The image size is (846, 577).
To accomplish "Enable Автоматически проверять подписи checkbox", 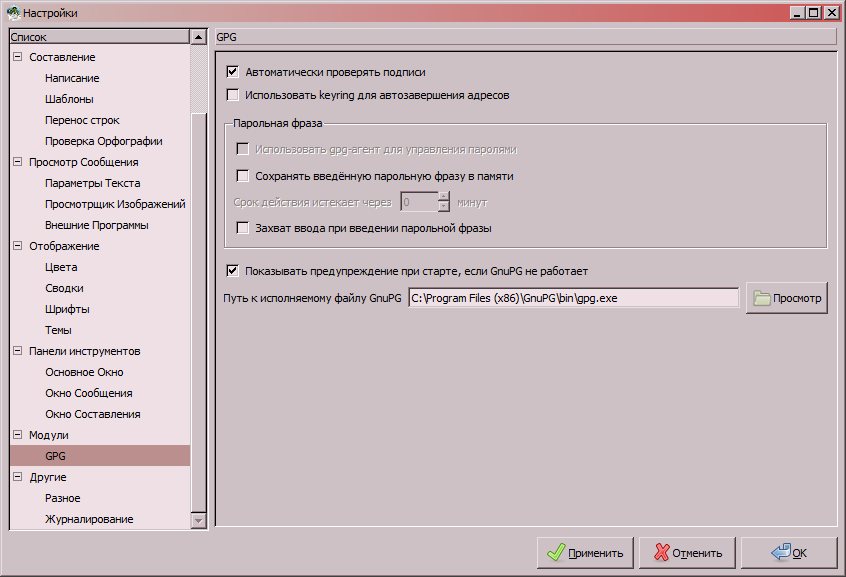I will 233,72.
